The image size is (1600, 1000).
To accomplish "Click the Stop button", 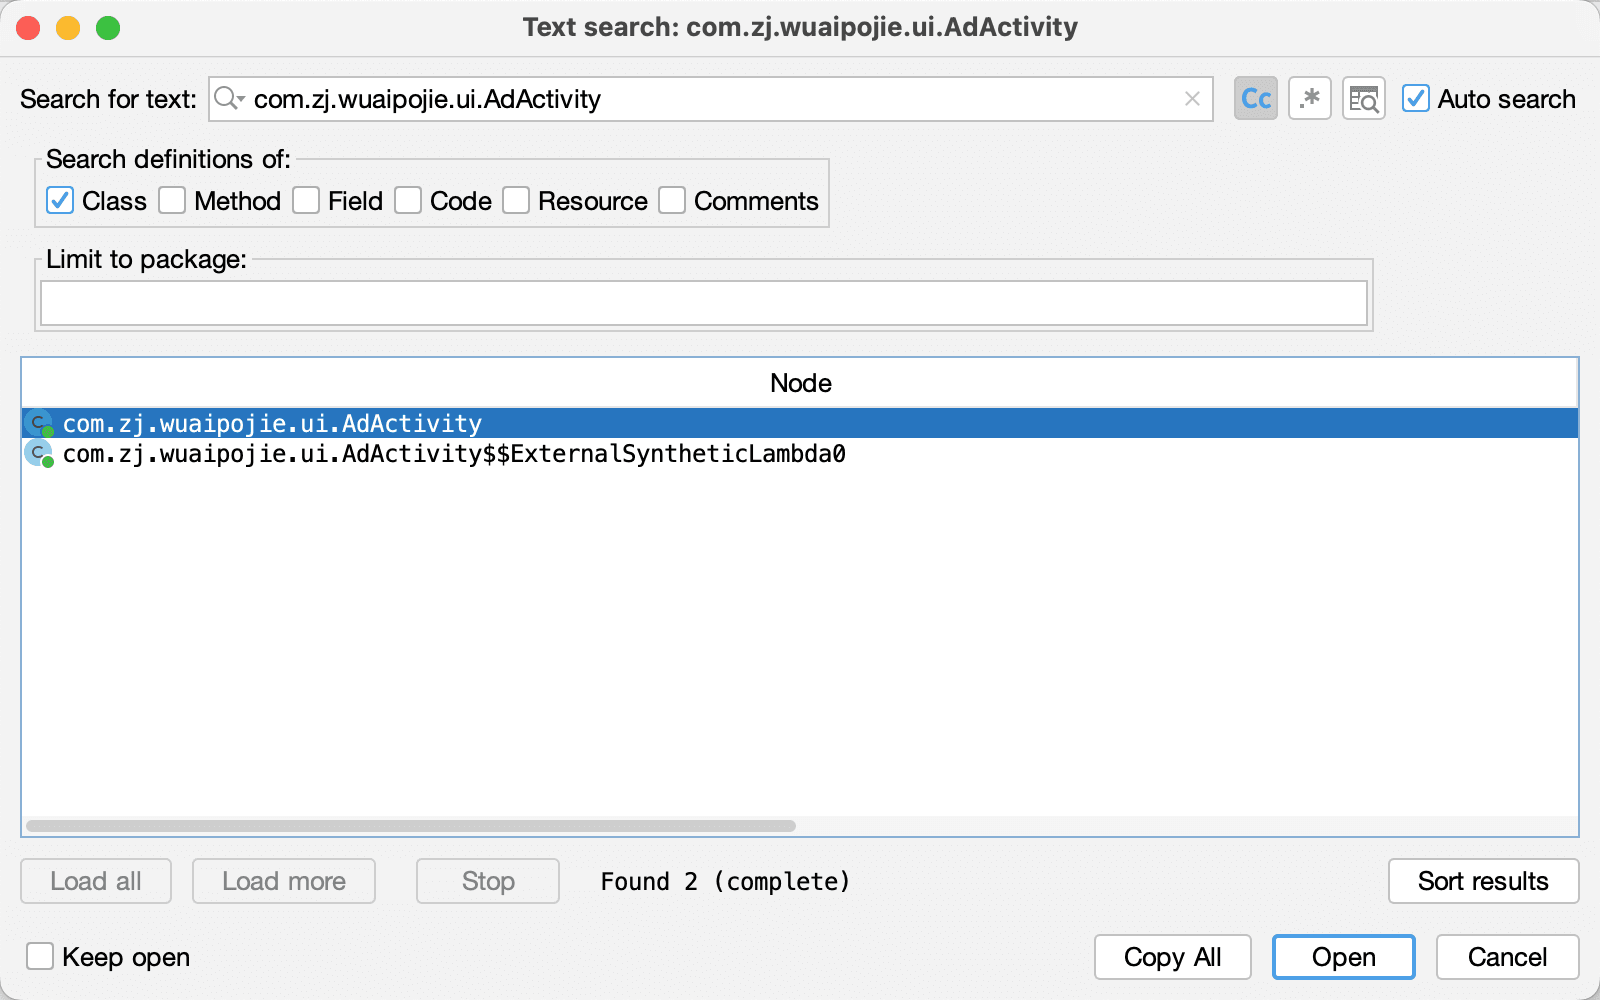I will [488, 881].
